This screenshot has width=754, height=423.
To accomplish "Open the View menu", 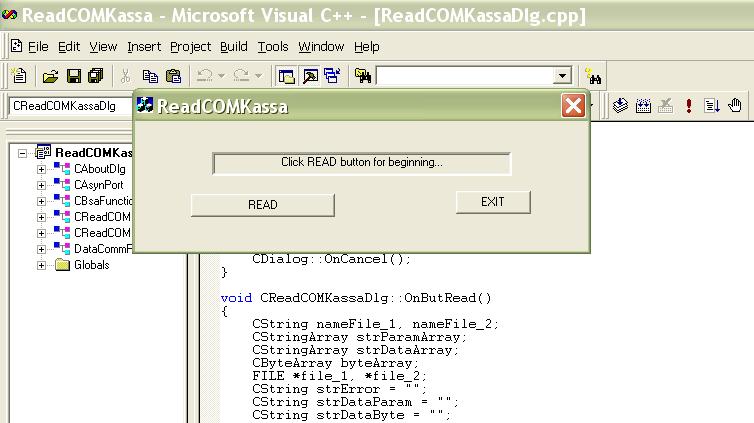I will point(103,47).
